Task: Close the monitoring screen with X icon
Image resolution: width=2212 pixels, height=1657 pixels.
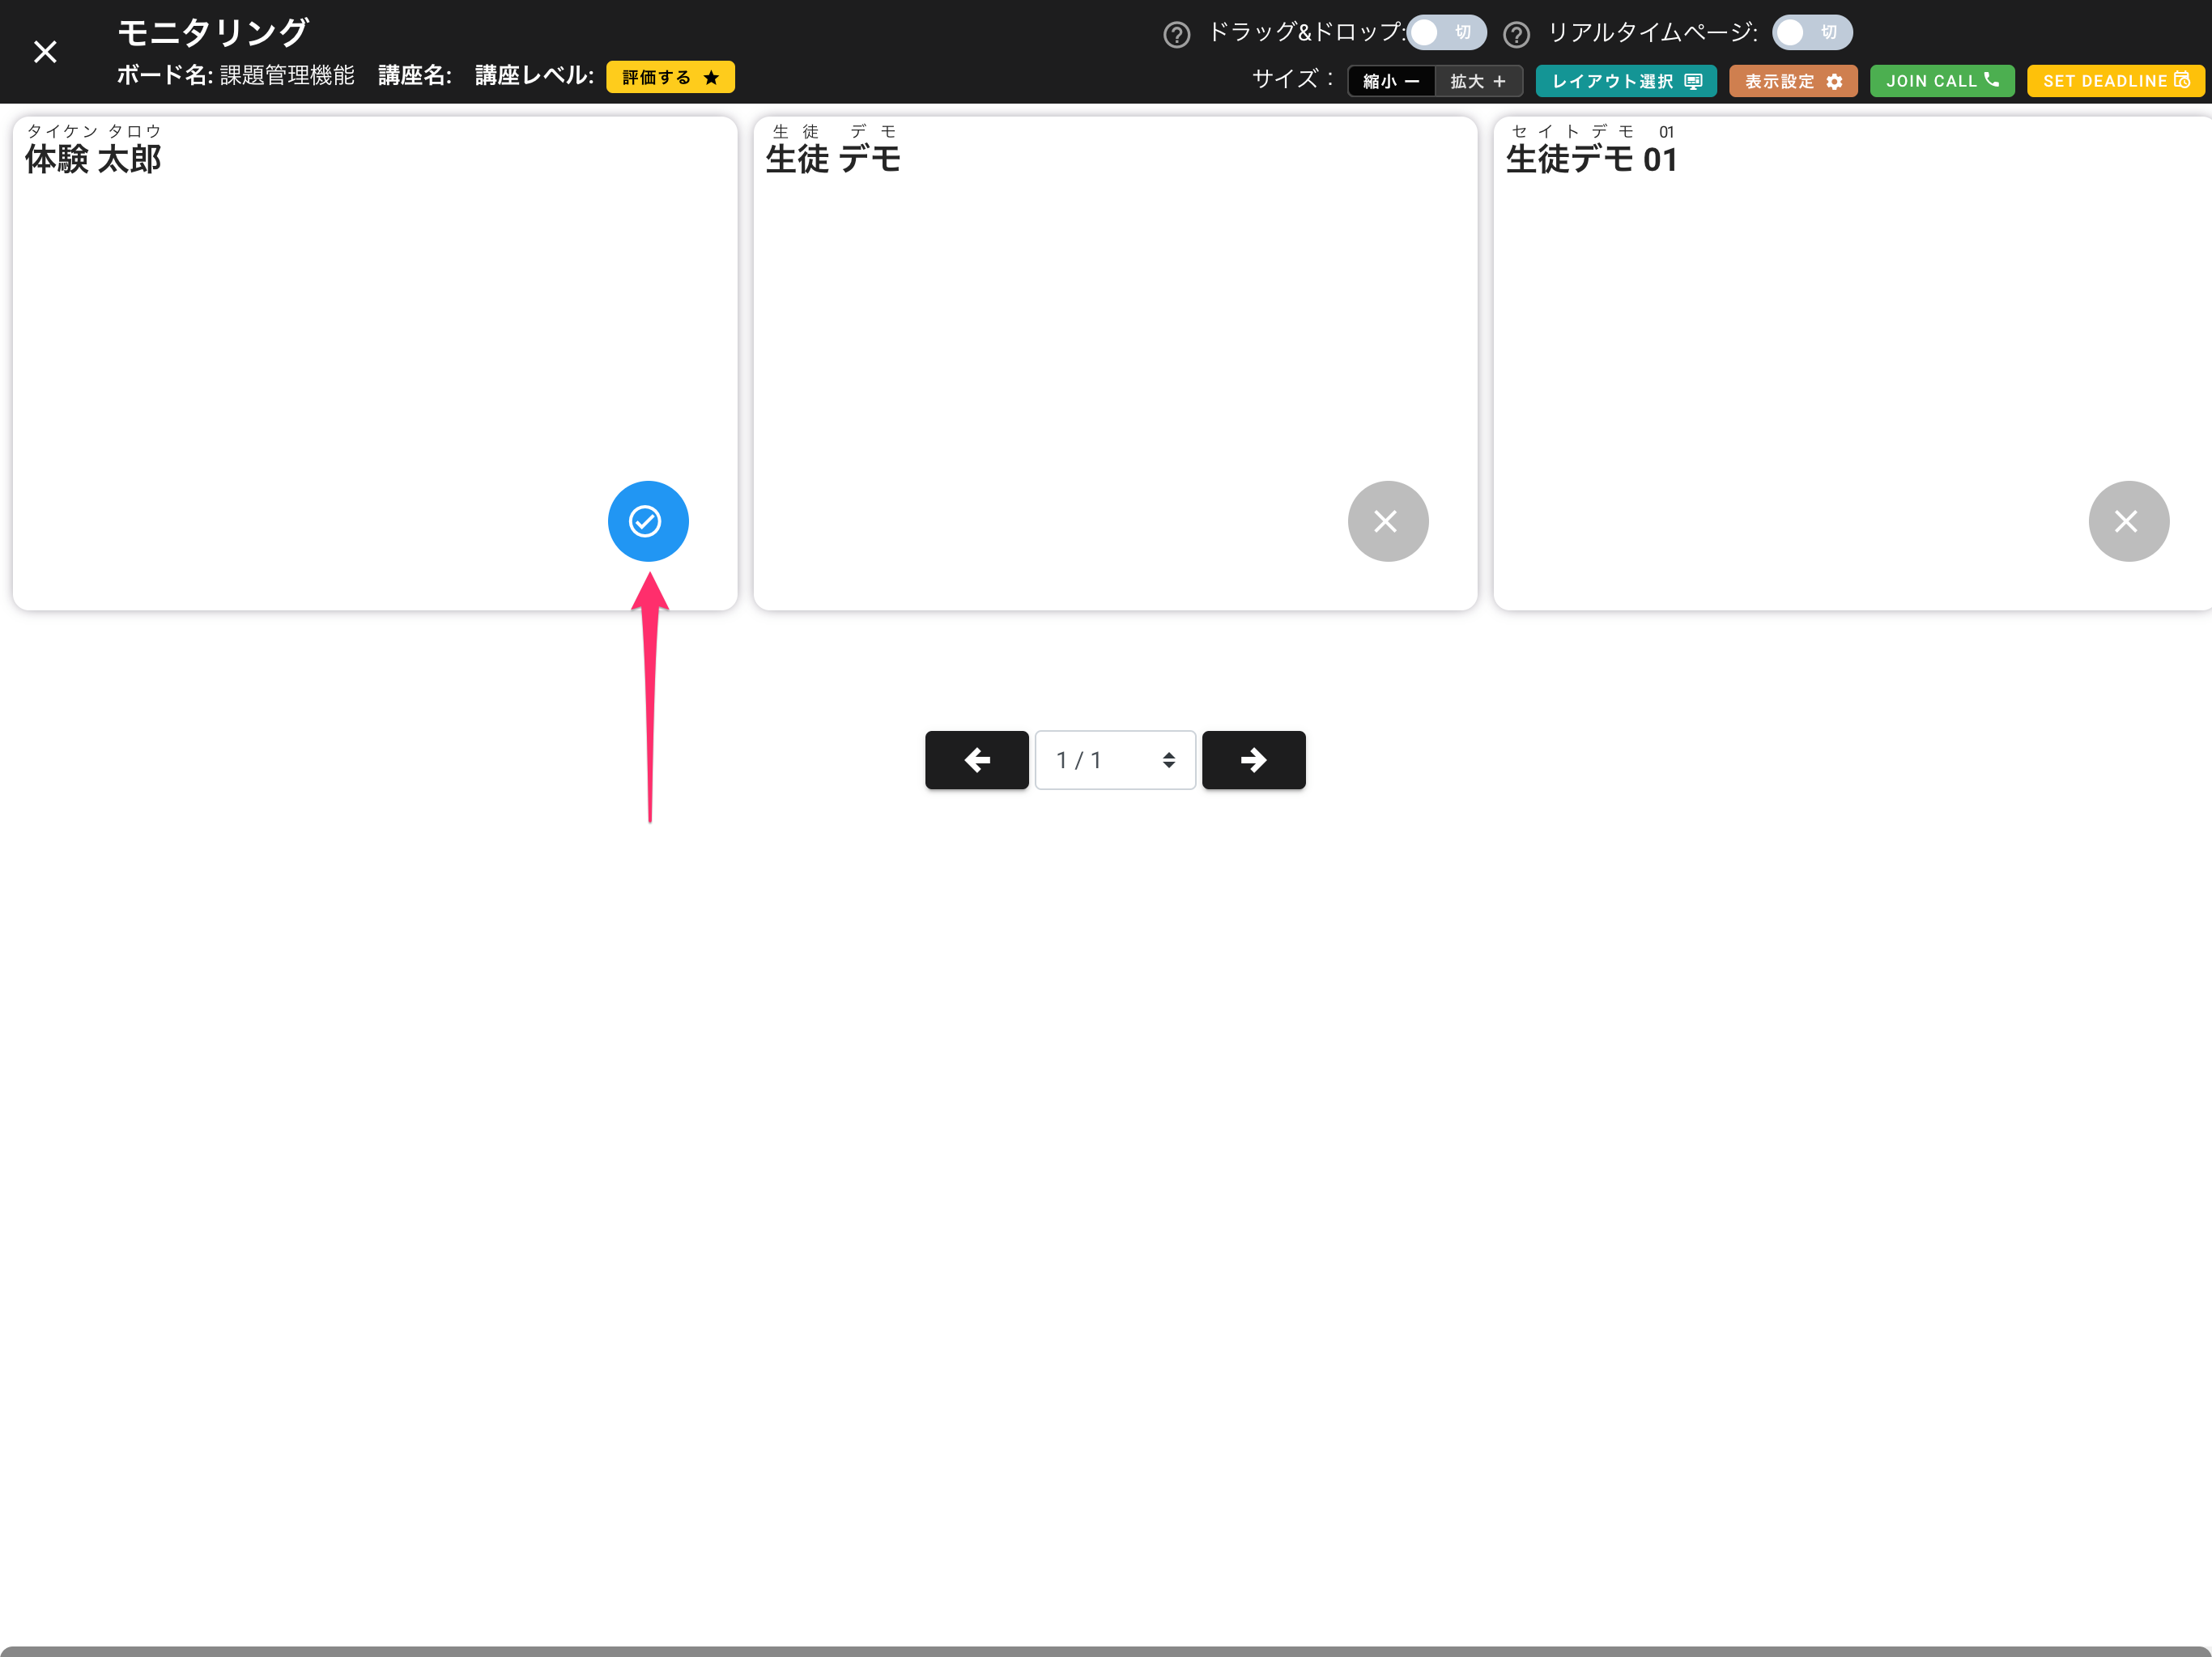Action: click(x=45, y=52)
